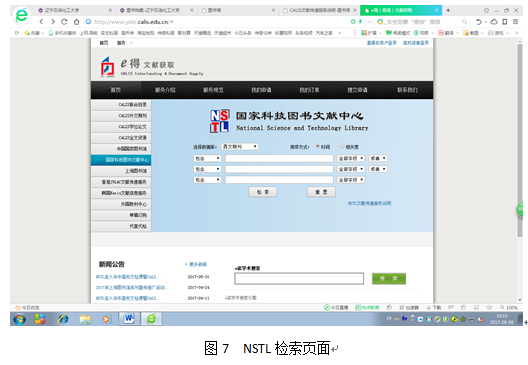Open a new tab with plus icon
This screenshot has width=528, height=365.
(448, 10)
